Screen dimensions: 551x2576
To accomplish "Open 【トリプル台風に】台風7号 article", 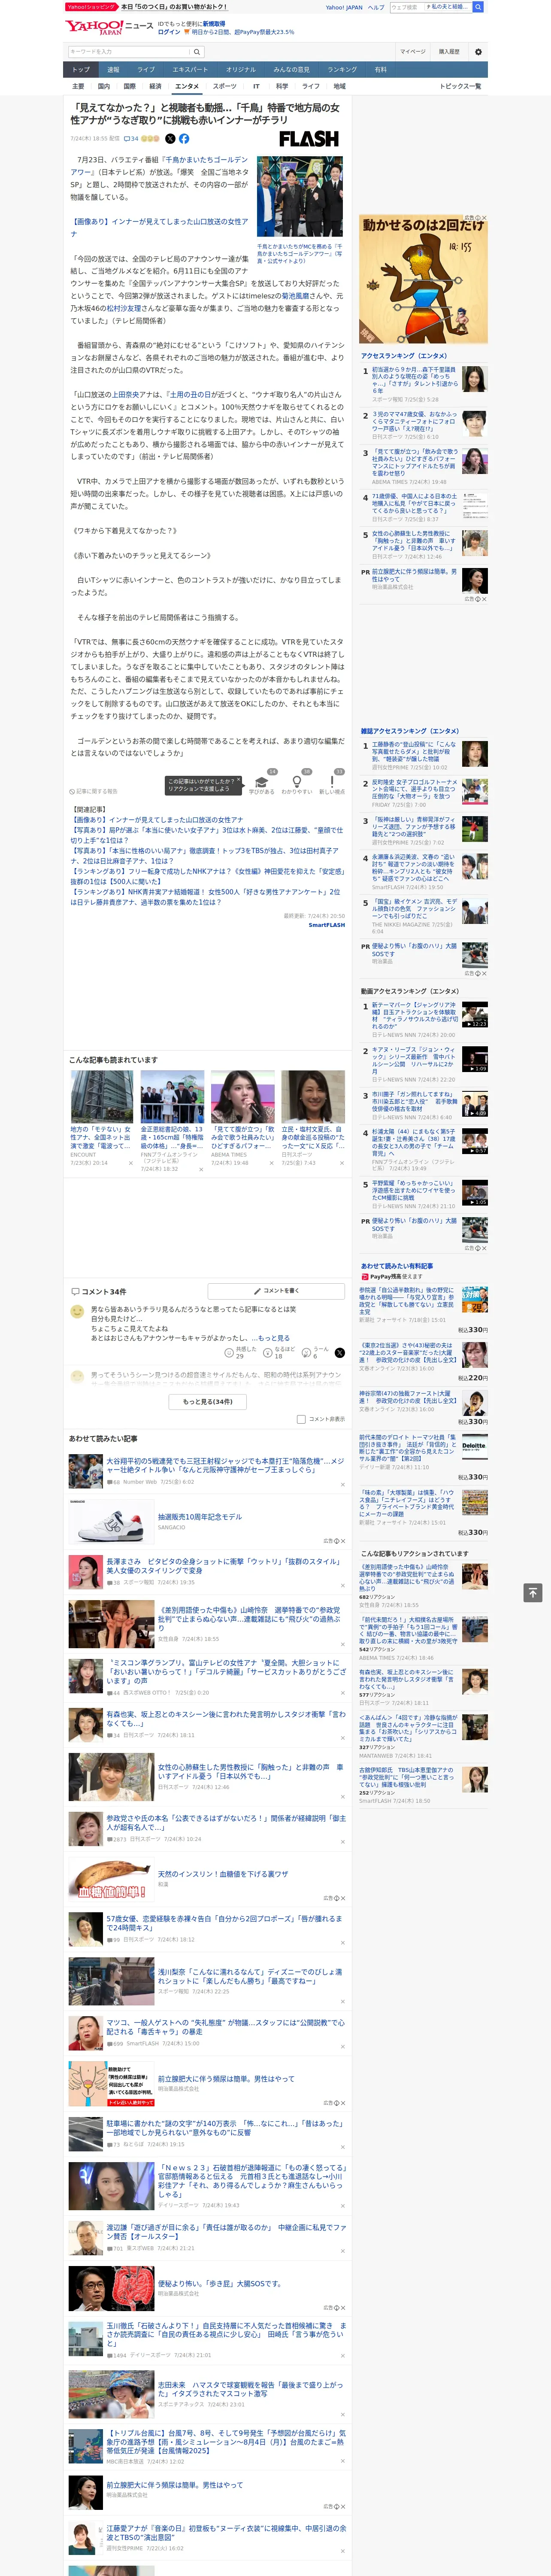I will 226,2442.
